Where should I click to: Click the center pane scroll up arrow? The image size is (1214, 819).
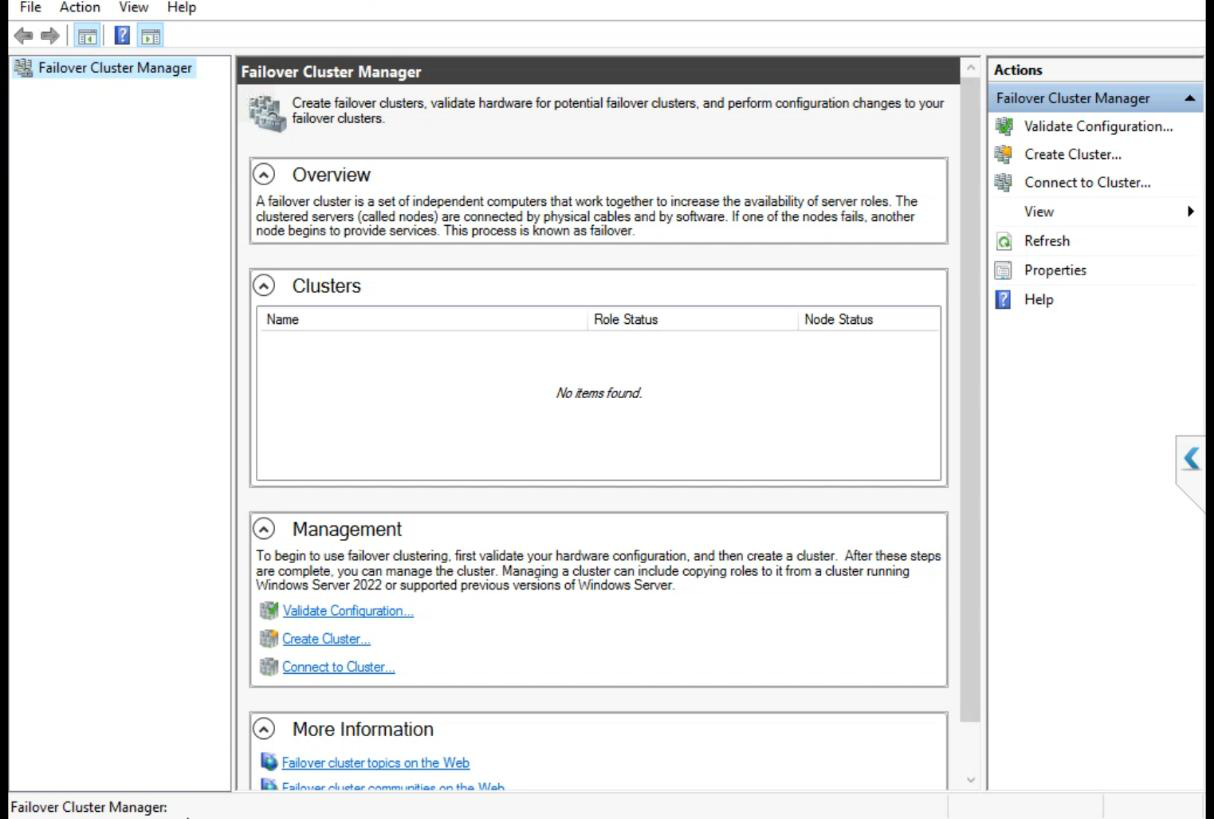(x=969, y=68)
